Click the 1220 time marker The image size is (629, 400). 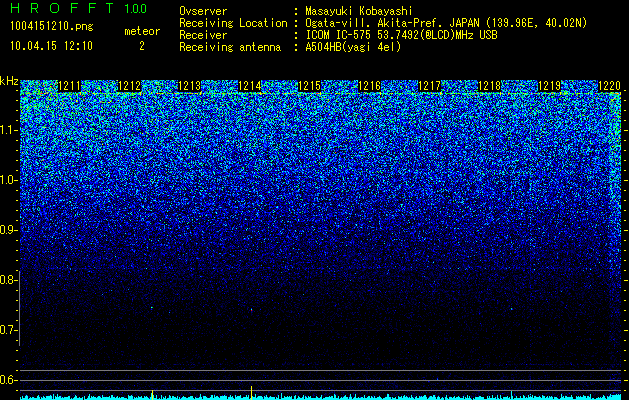pyautogui.click(x=609, y=85)
